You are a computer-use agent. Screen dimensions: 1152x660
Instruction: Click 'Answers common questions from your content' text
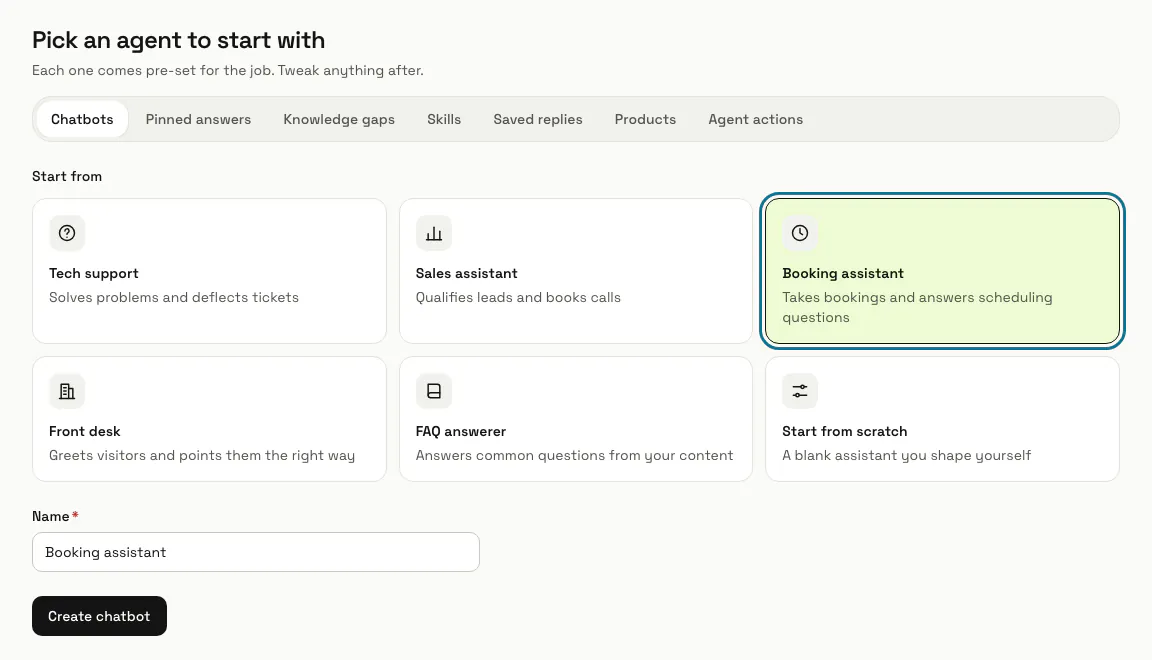pyautogui.click(x=575, y=455)
